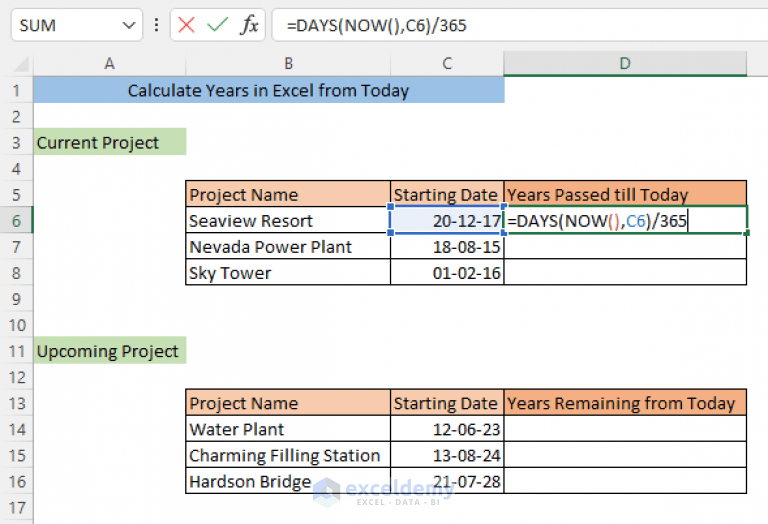768x524 pixels.
Task: Select row 8 header
Action: tap(17, 273)
